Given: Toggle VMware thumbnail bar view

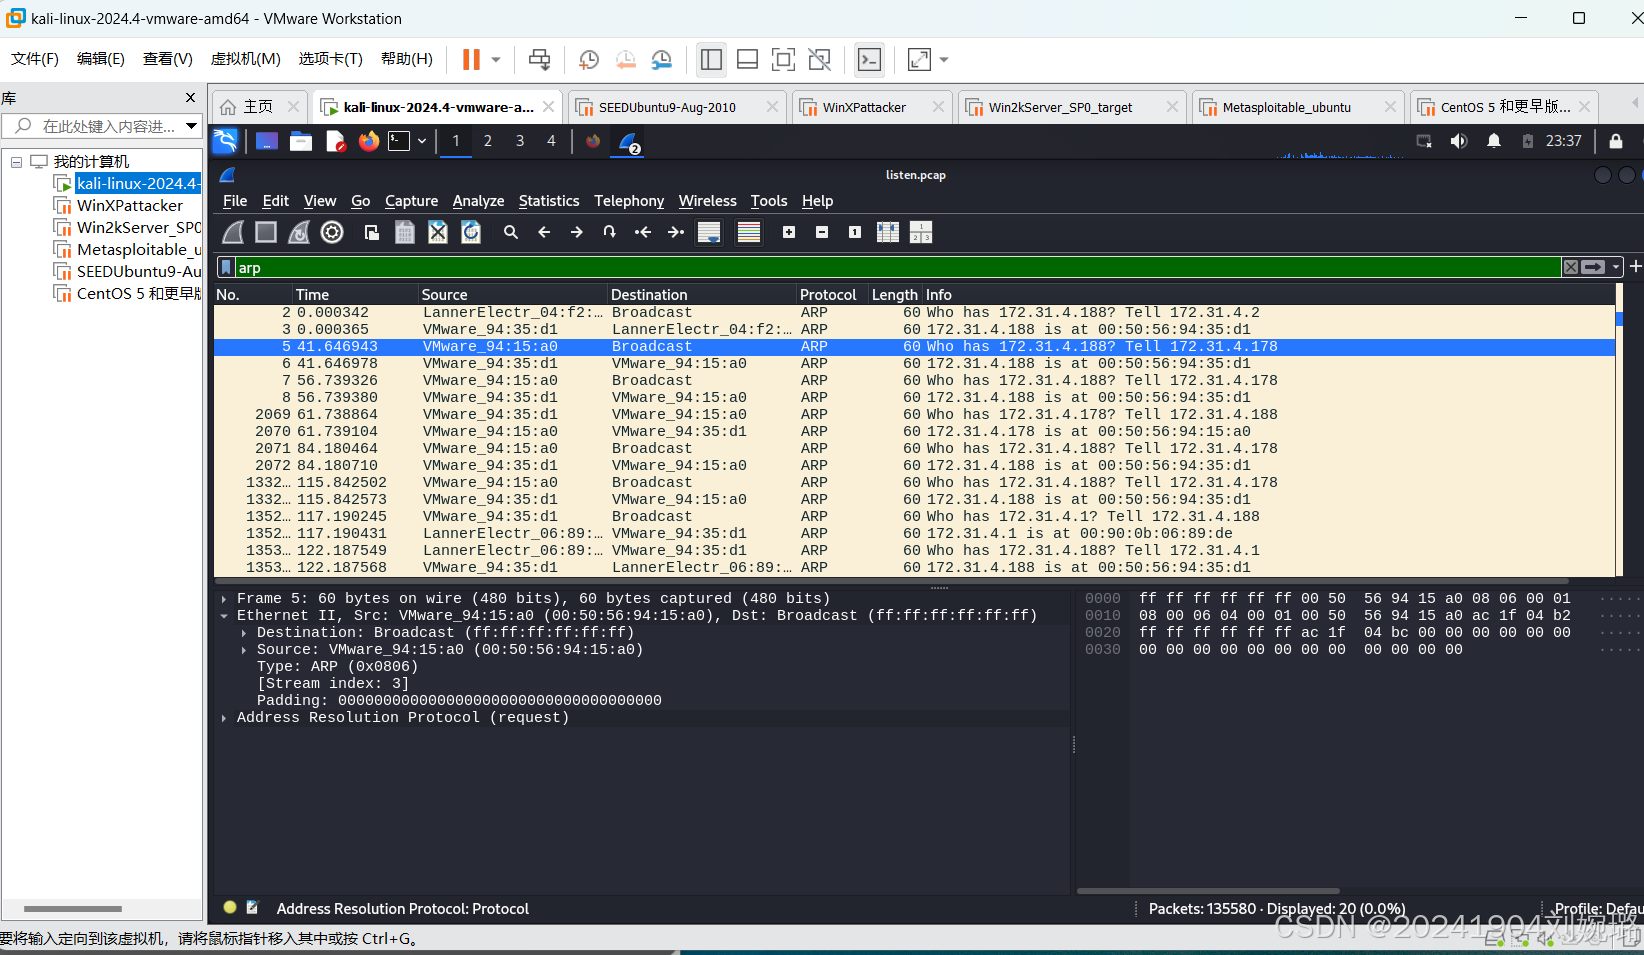Looking at the screenshot, I should tap(747, 60).
